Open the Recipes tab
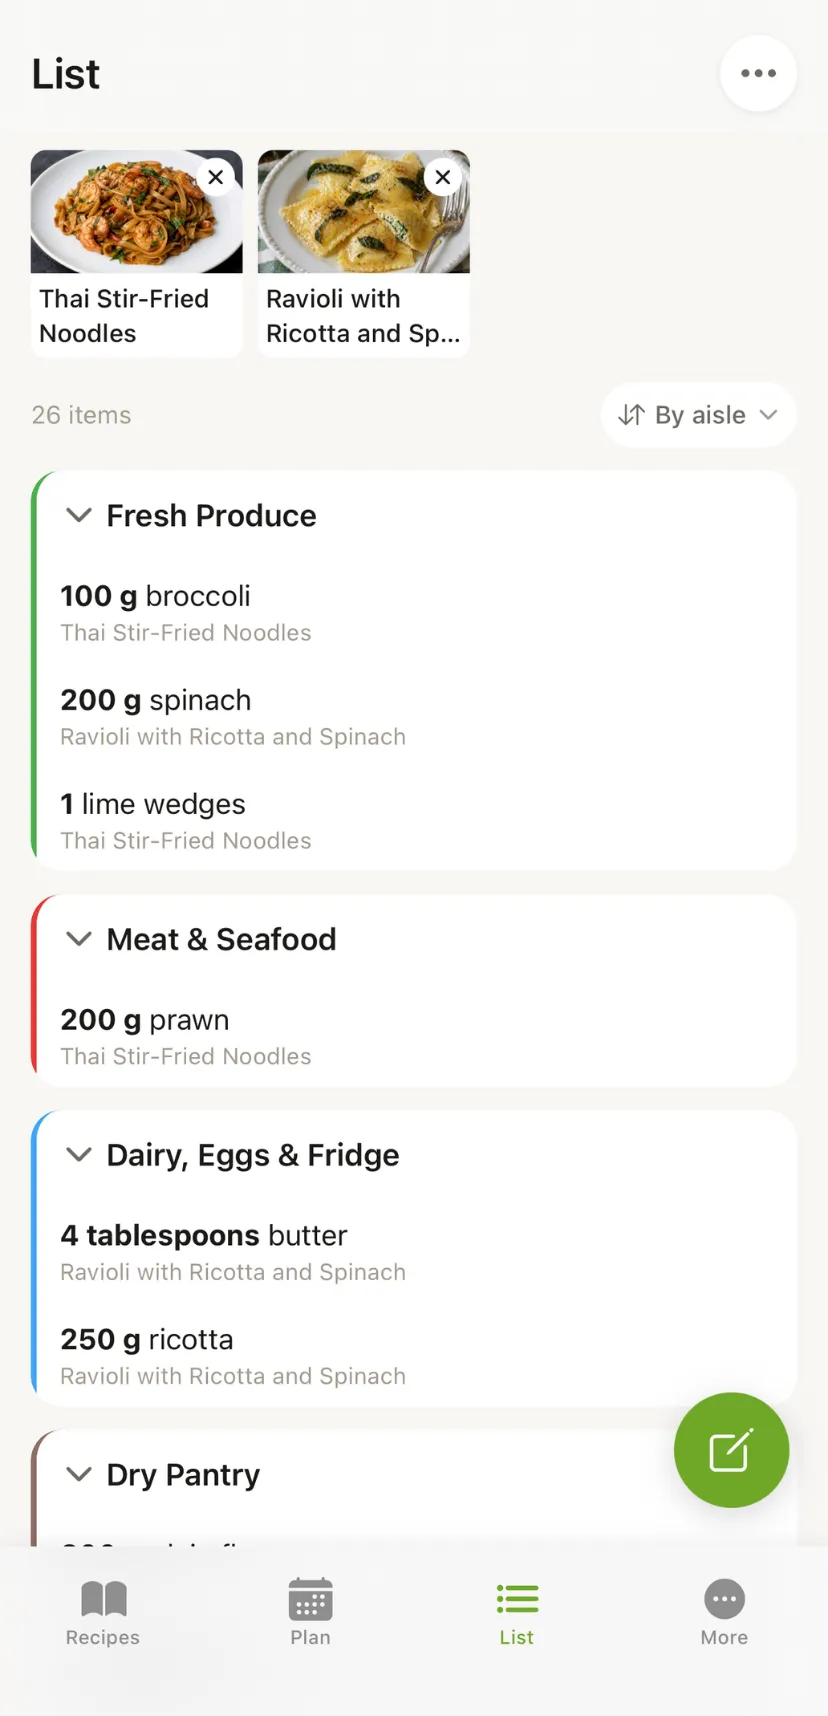This screenshot has width=828, height=1716. pos(103,1612)
